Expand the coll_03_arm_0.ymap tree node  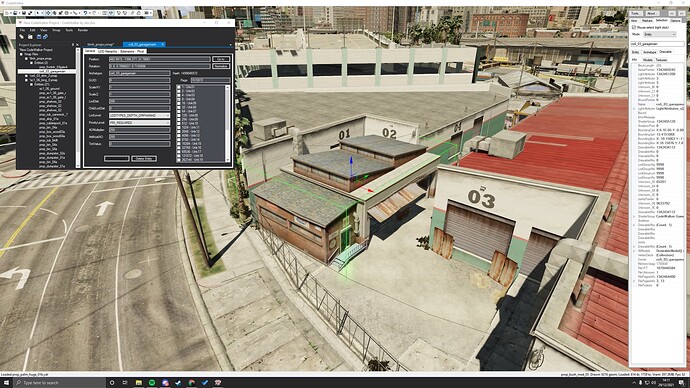[26, 76]
